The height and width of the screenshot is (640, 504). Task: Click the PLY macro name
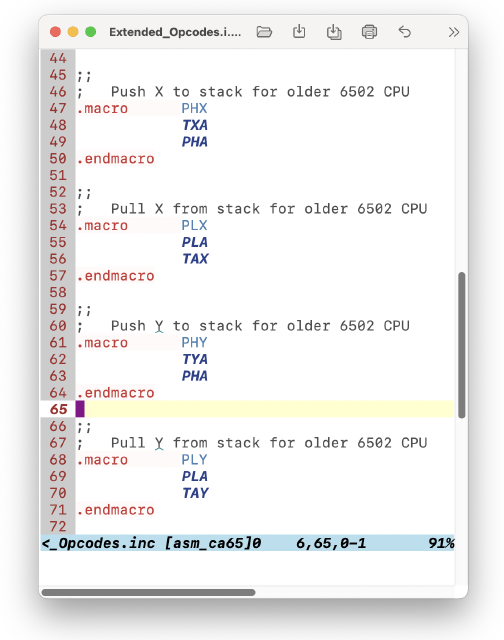[x=194, y=460]
